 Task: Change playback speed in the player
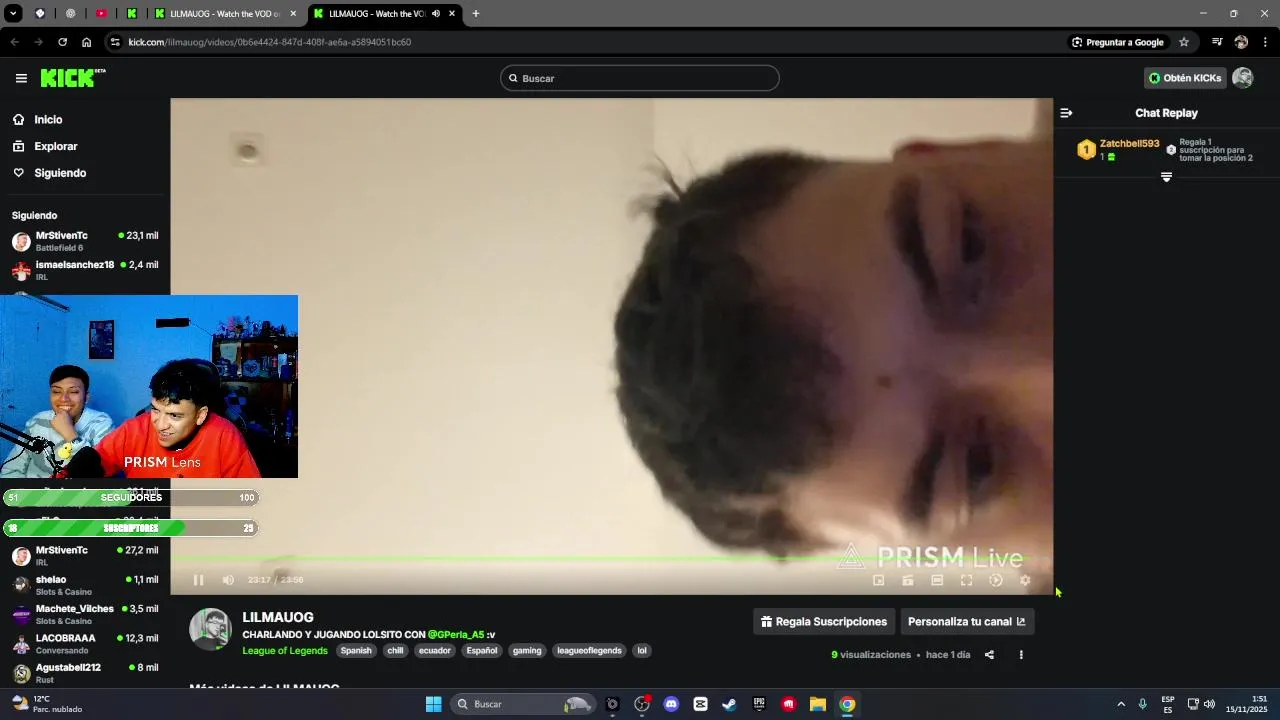[x=996, y=580]
